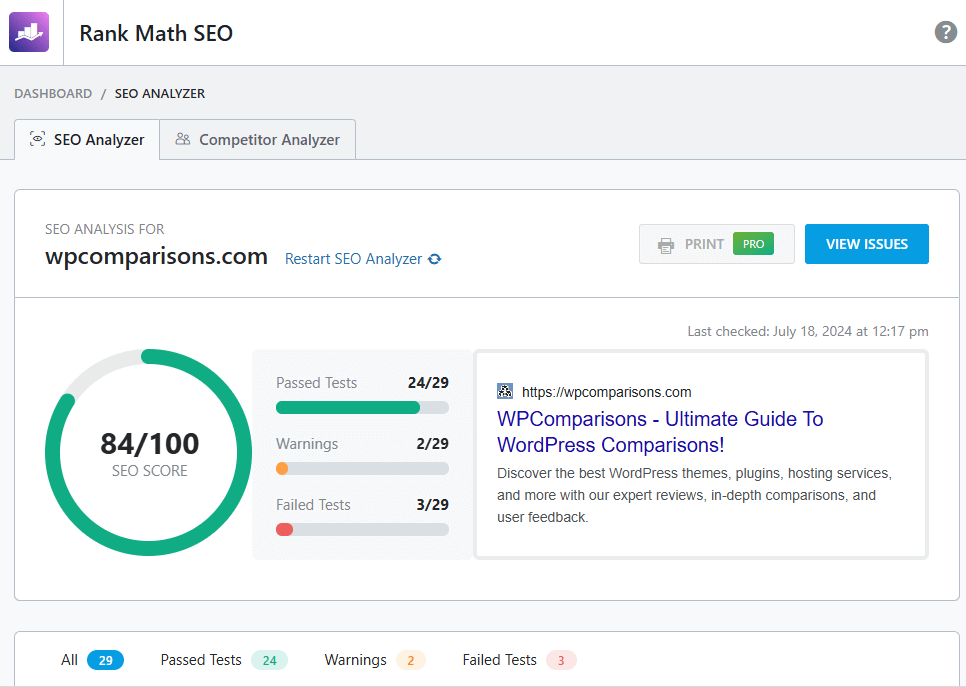Open the WPComparisons search result title link
The height and width of the screenshot is (687, 966).
[x=660, y=431]
